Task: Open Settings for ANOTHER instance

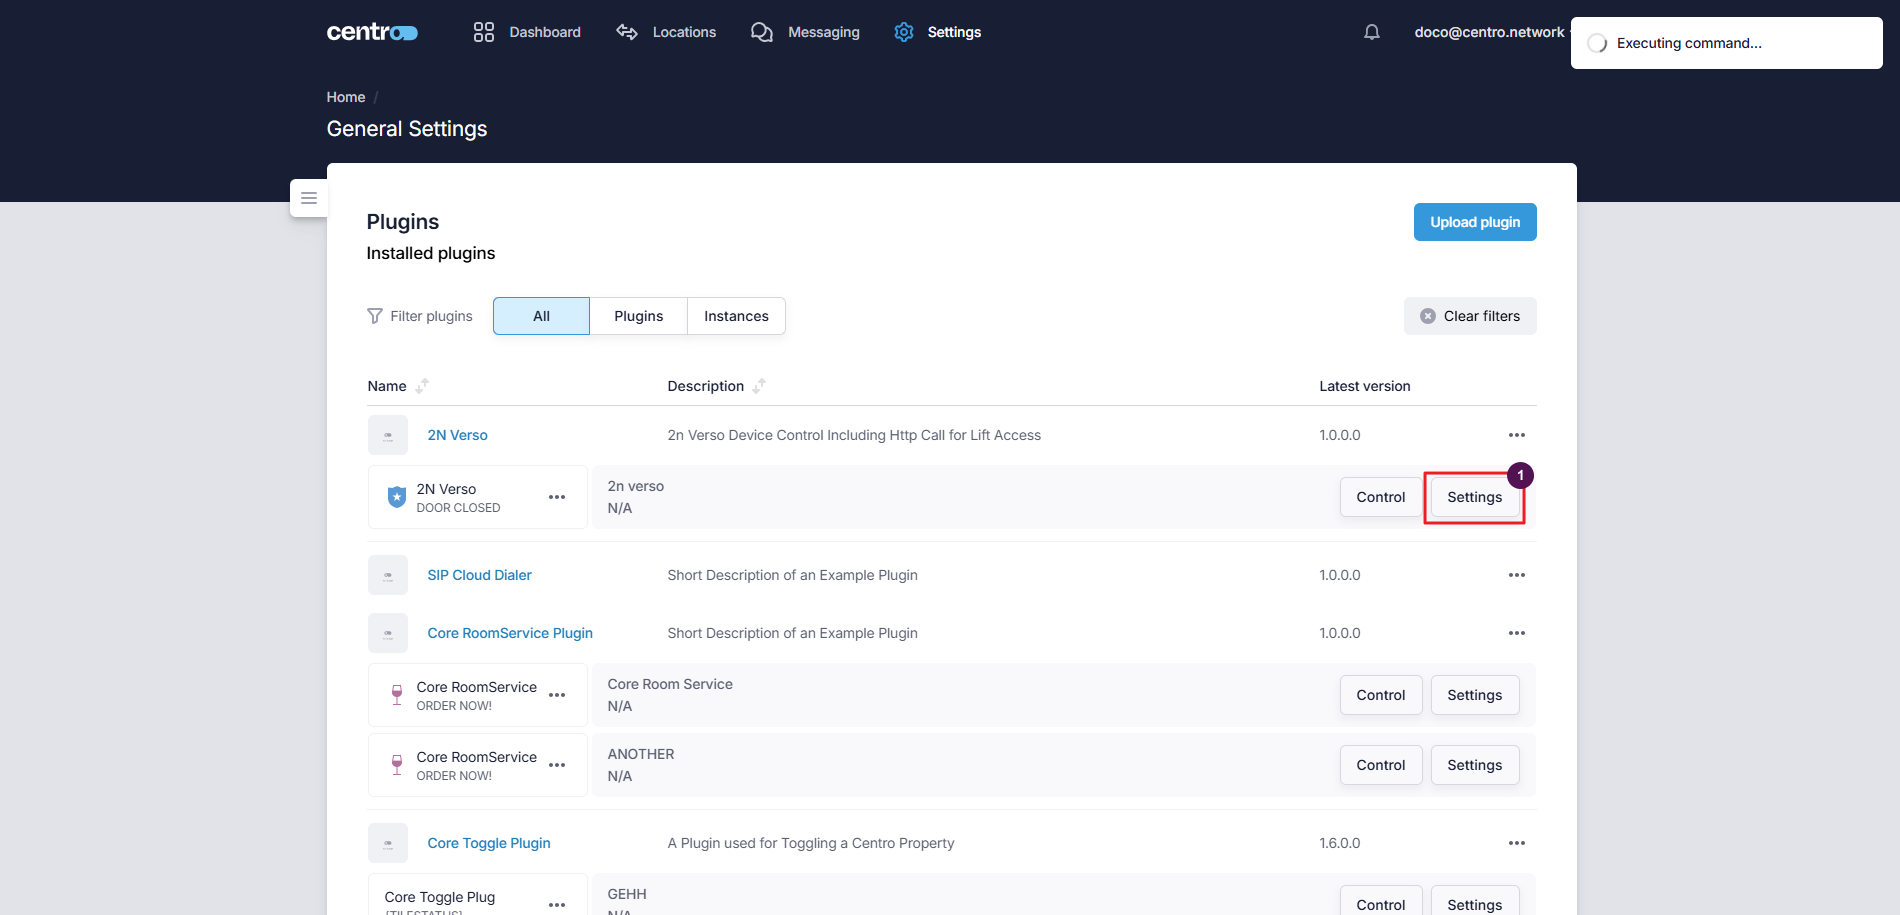Action: tap(1475, 765)
